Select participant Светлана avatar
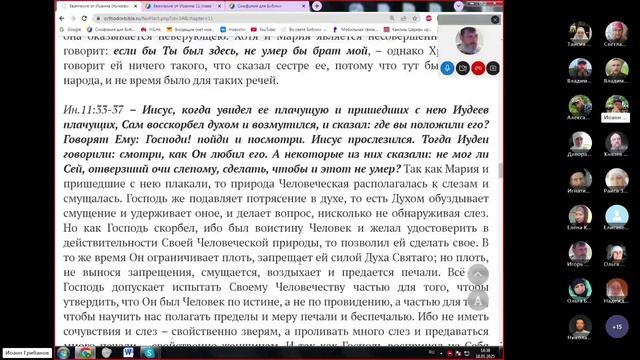 point(616,32)
